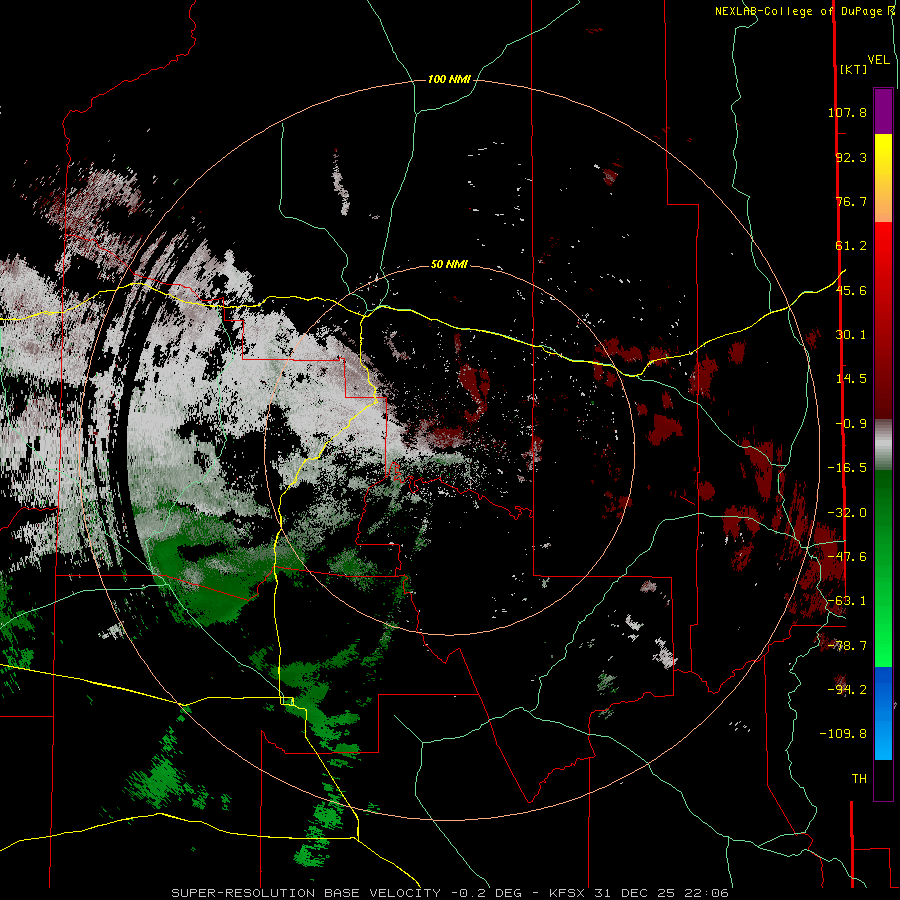Click the TH label on the legend

[859, 779]
